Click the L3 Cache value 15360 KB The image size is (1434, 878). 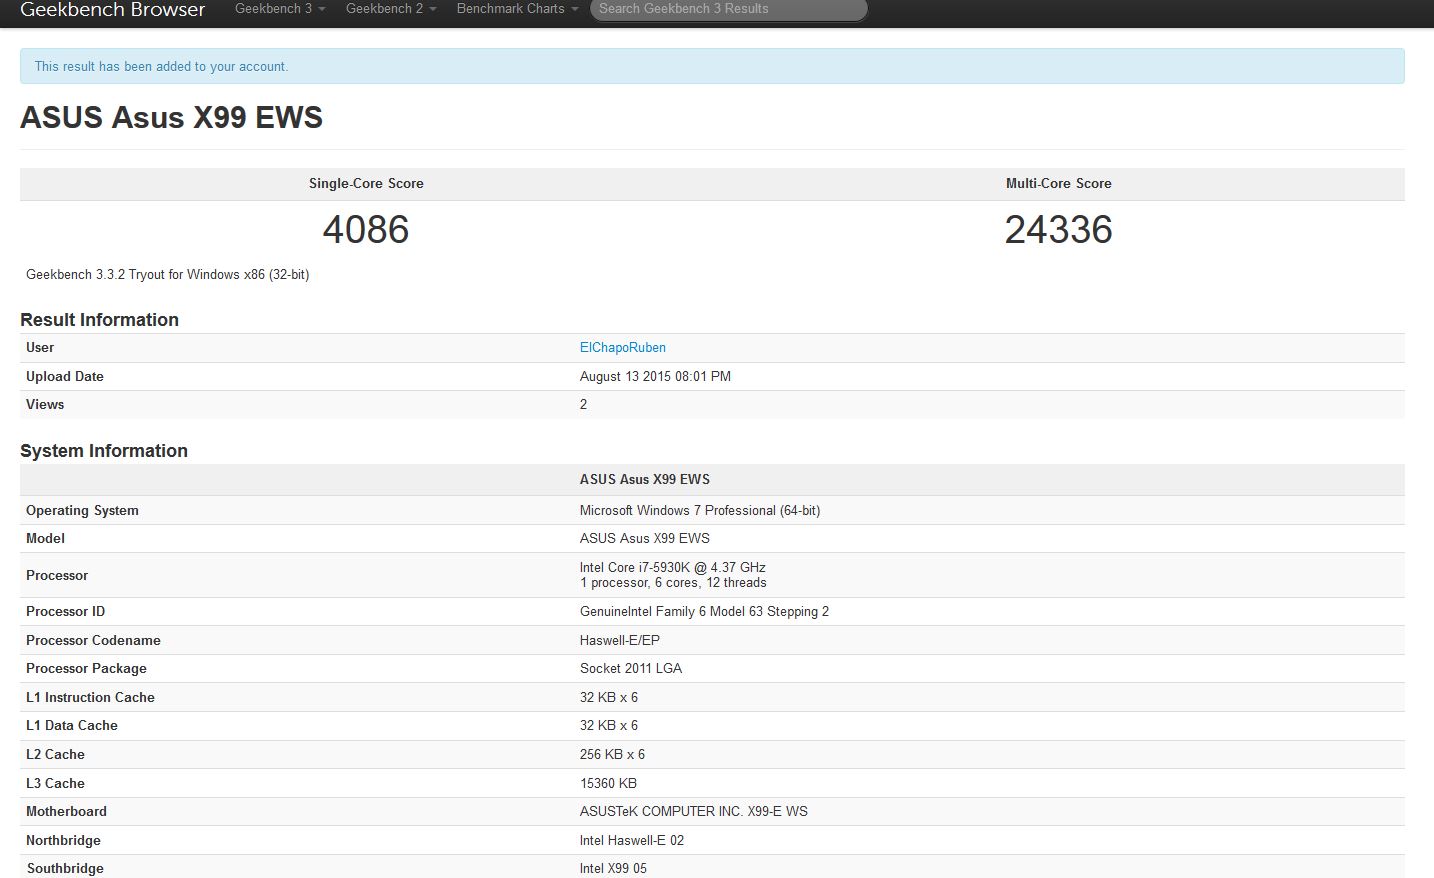point(608,783)
